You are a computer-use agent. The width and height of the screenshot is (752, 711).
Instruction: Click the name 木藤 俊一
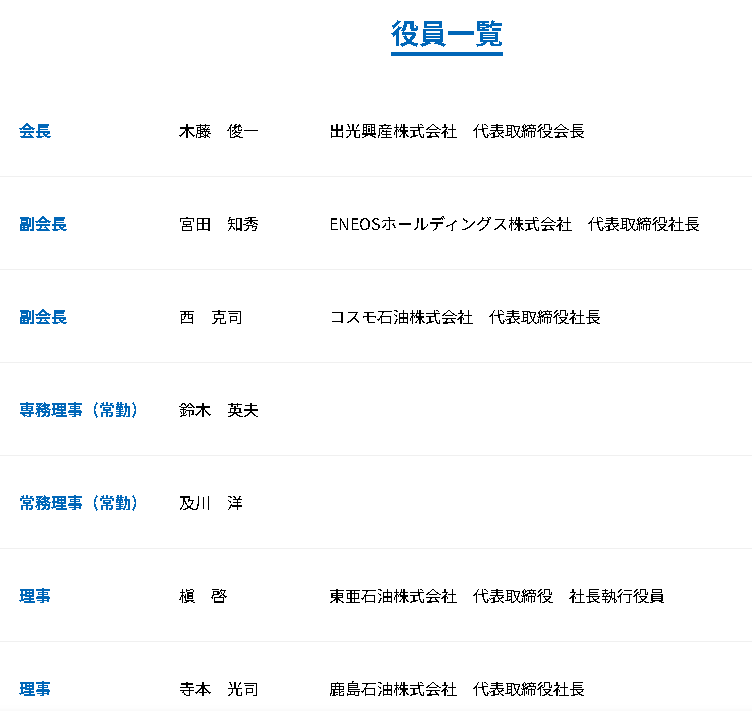point(218,131)
